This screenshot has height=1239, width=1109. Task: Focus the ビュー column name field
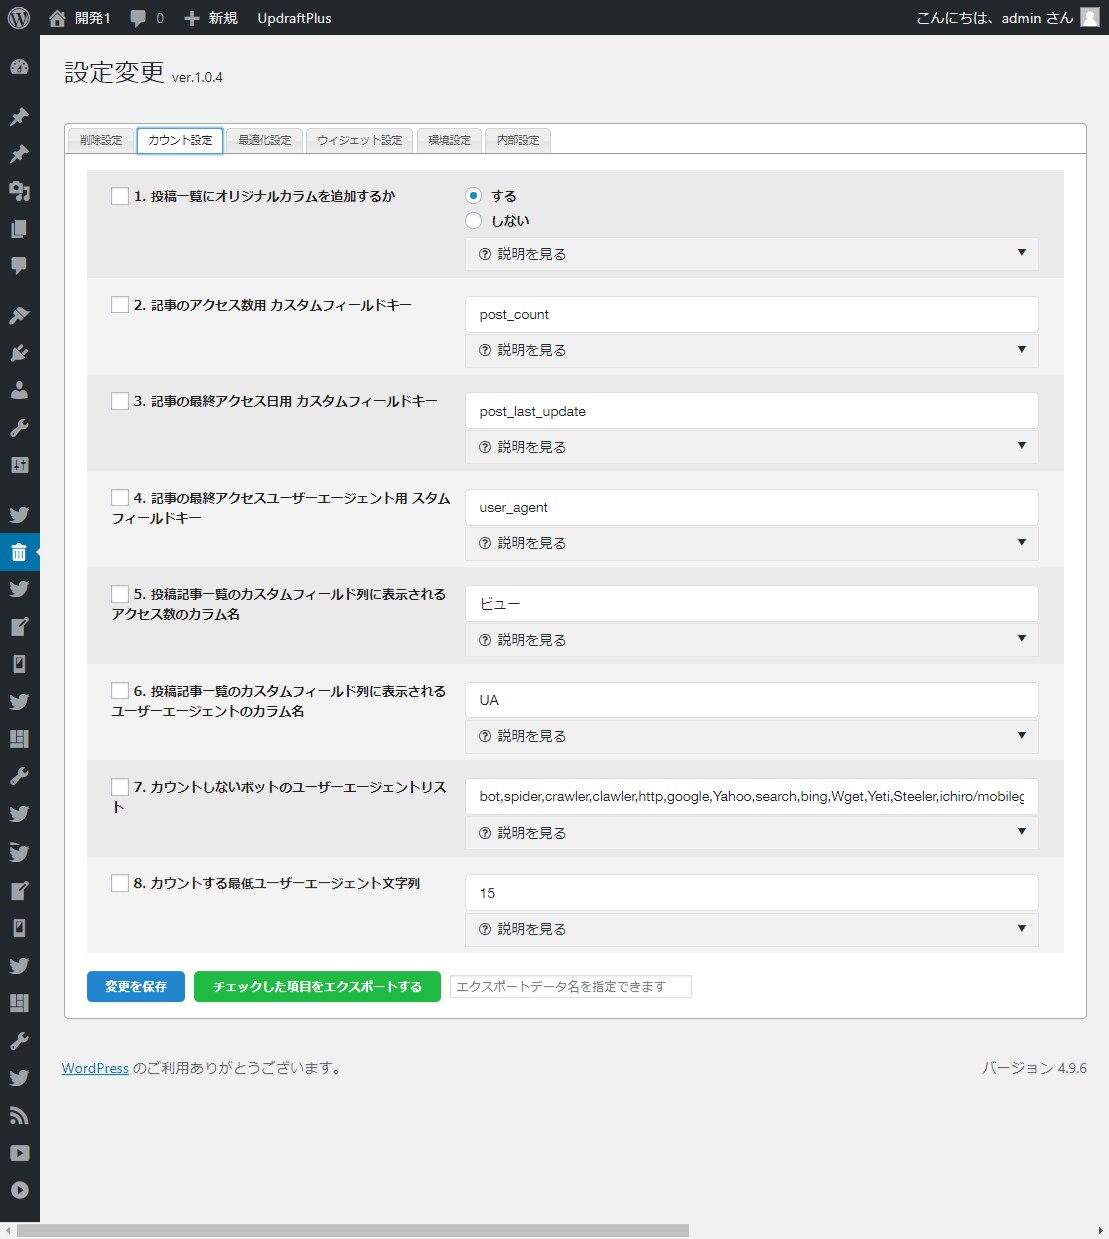[752, 604]
